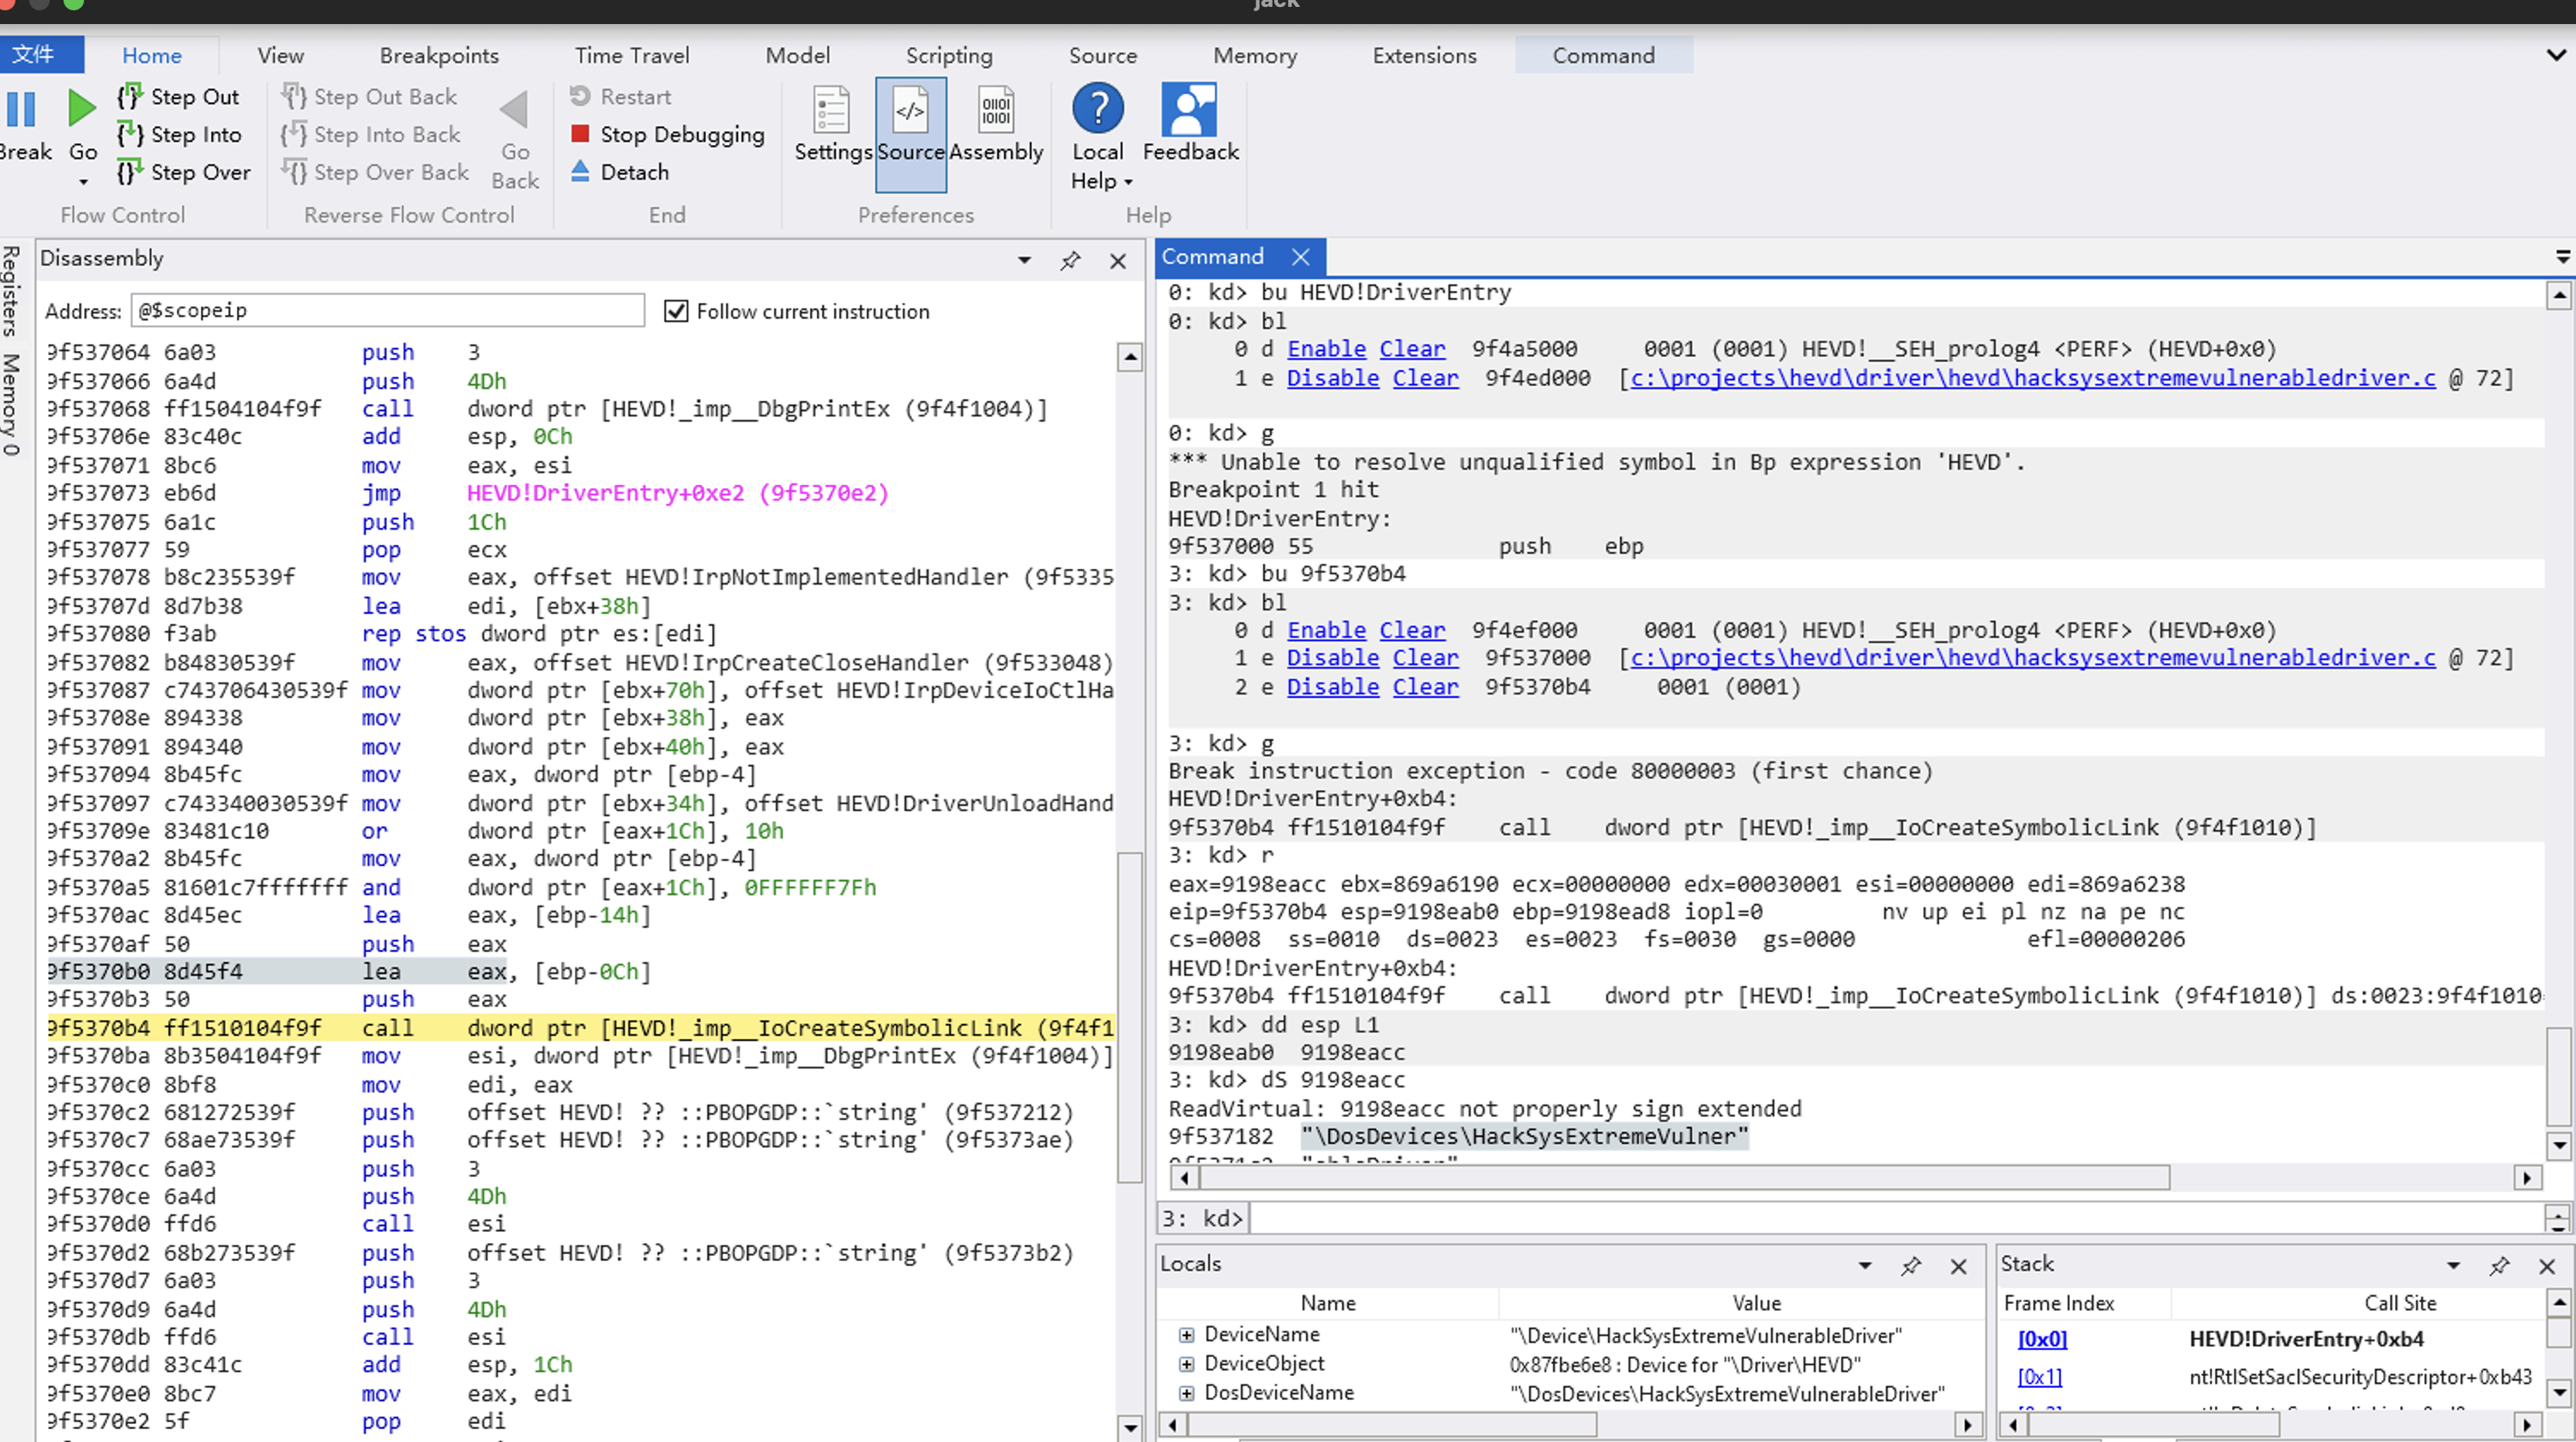This screenshot has width=2576, height=1442.
Task: Expand the DeviceName local variable
Action: click(1186, 1335)
